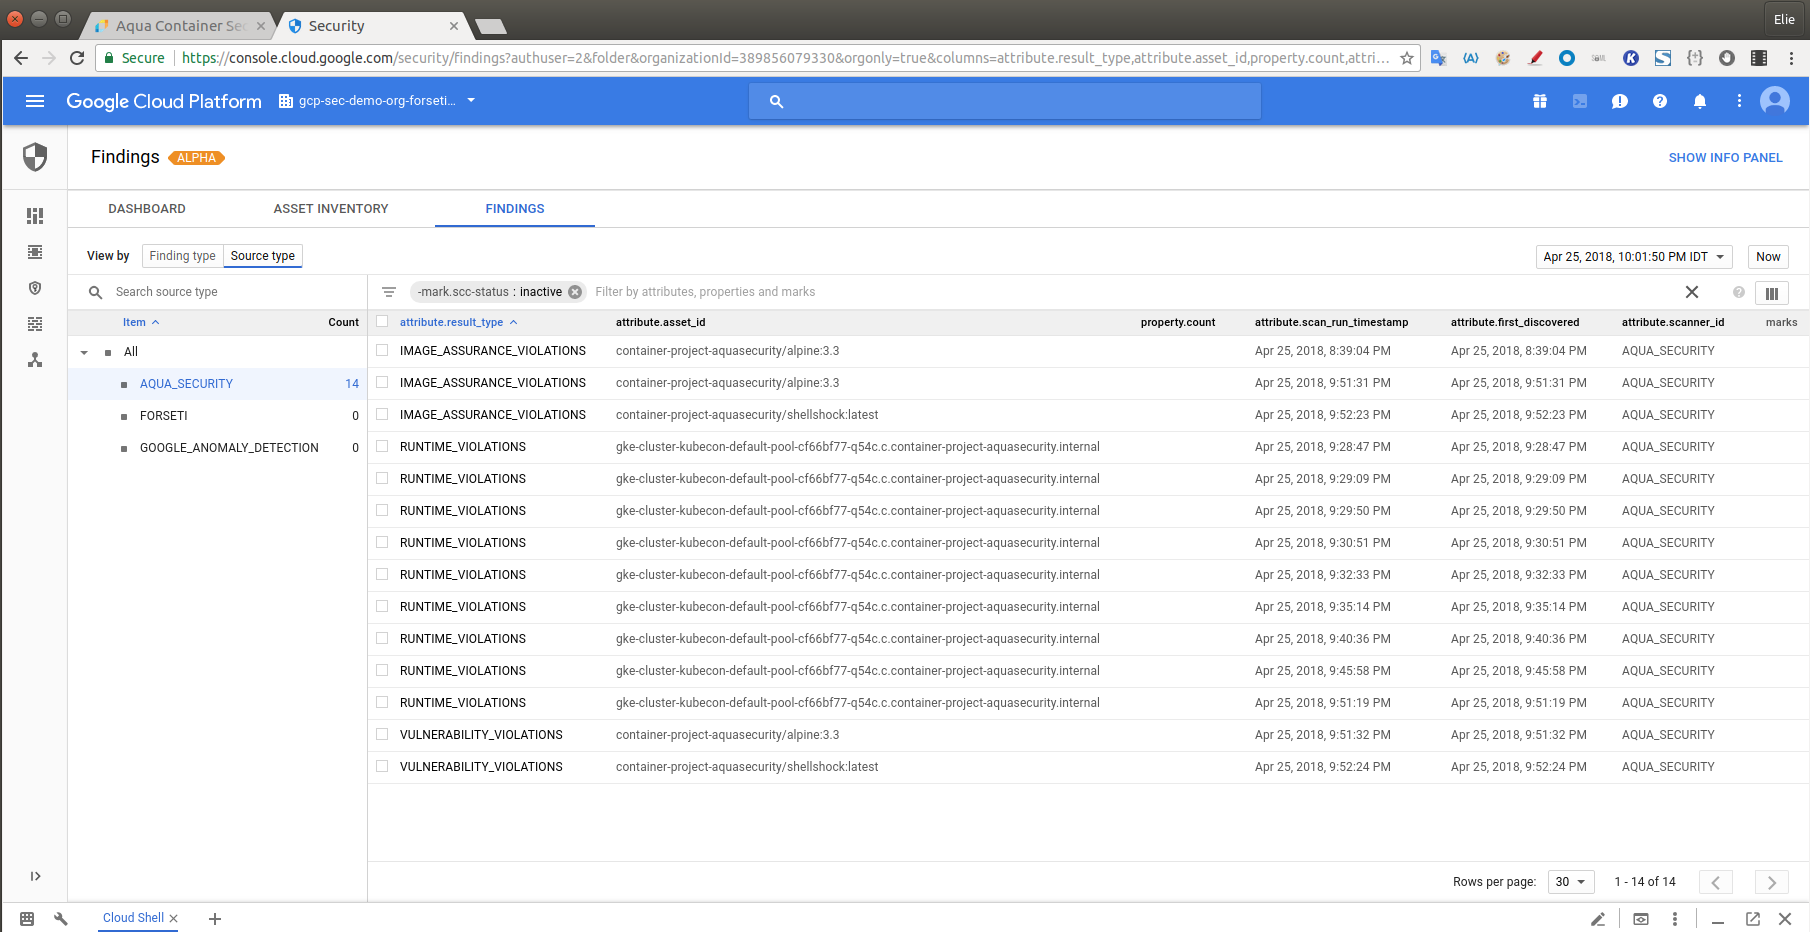Select all findings header checkbox
The image size is (1810, 932).
click(382, 322)
